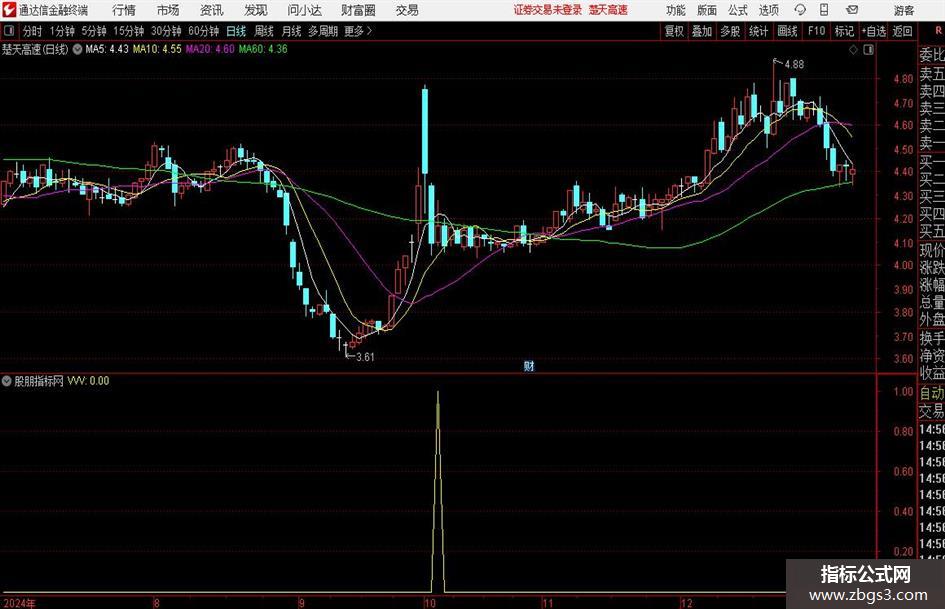The height and width of the screenshot is (609, 945).
Task: Open the mobile phone icon in title bar
Action: coord(824,10)
